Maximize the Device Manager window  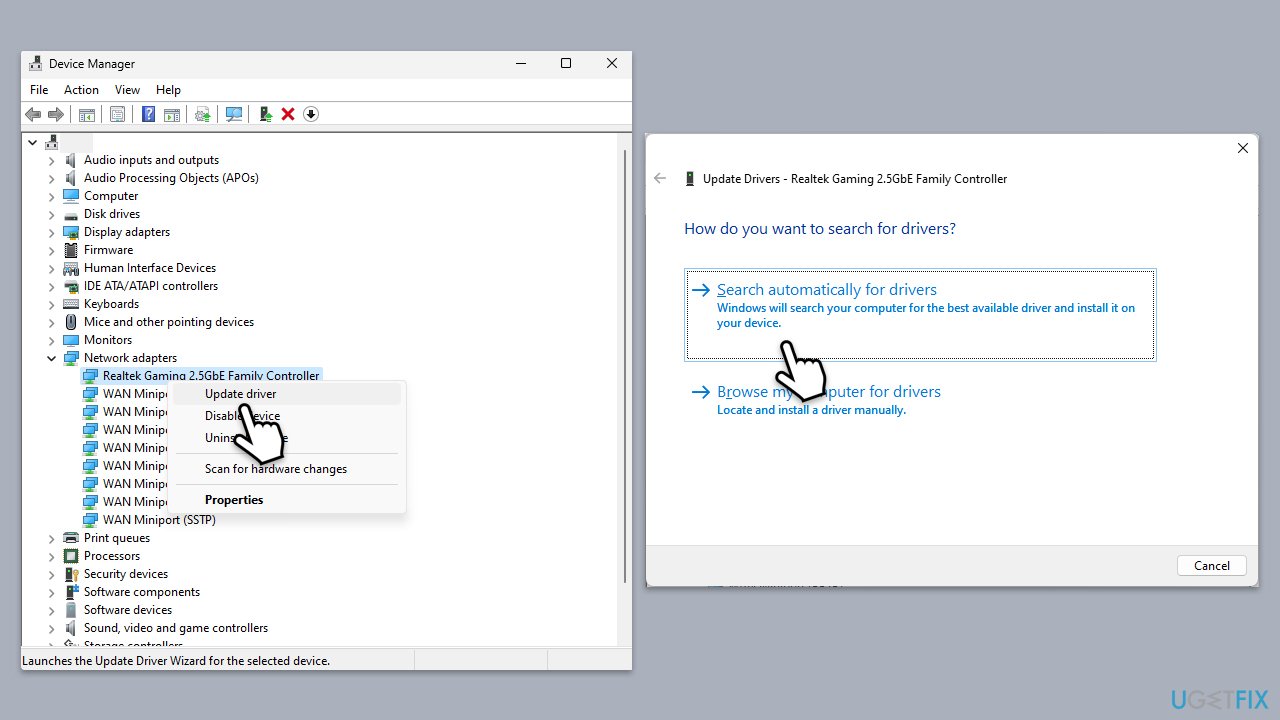point(566,63)
